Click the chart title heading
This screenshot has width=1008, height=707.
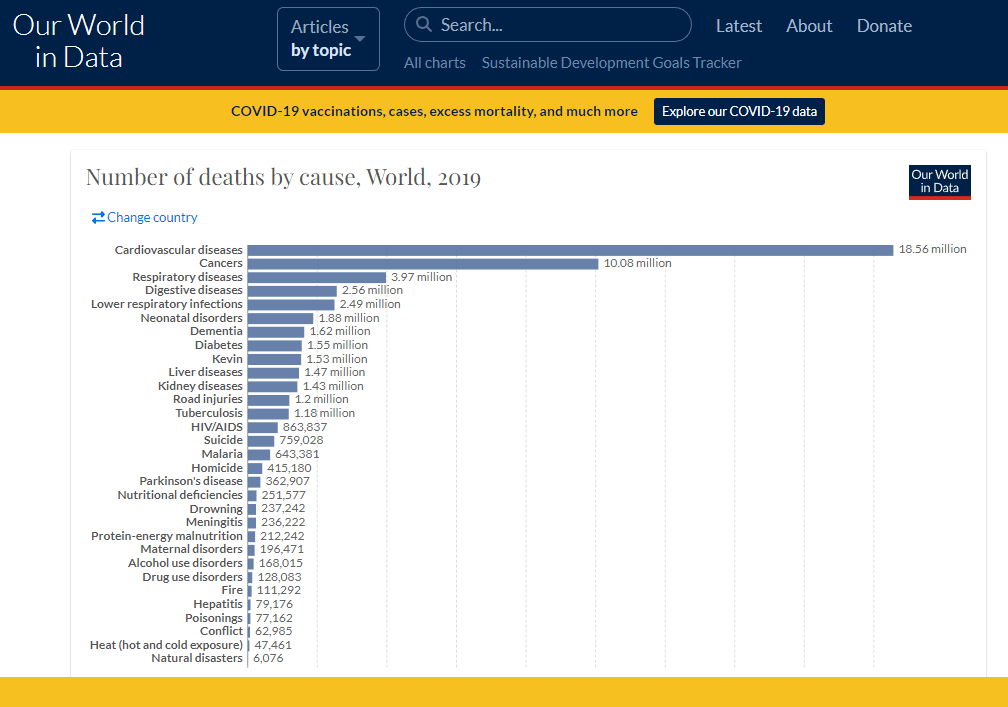pos(283,178)
